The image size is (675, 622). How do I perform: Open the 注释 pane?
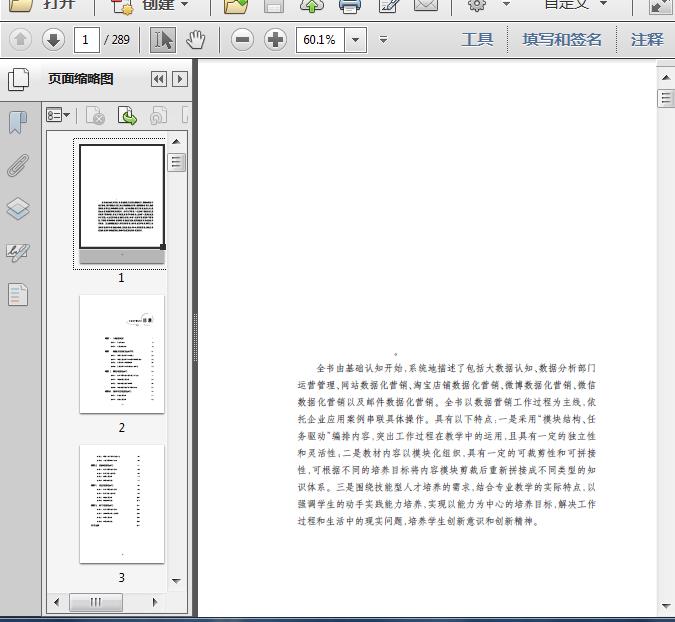(x=647, y=40)
